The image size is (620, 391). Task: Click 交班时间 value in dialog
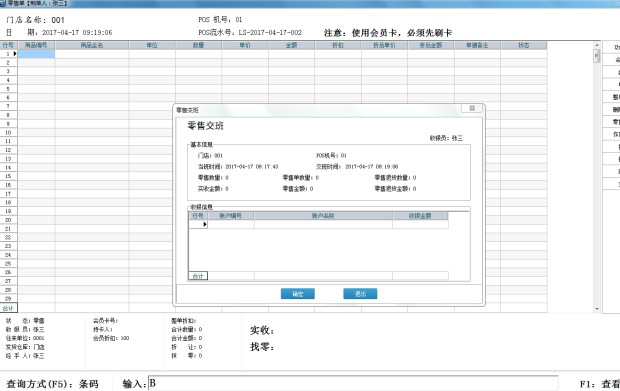372,166
